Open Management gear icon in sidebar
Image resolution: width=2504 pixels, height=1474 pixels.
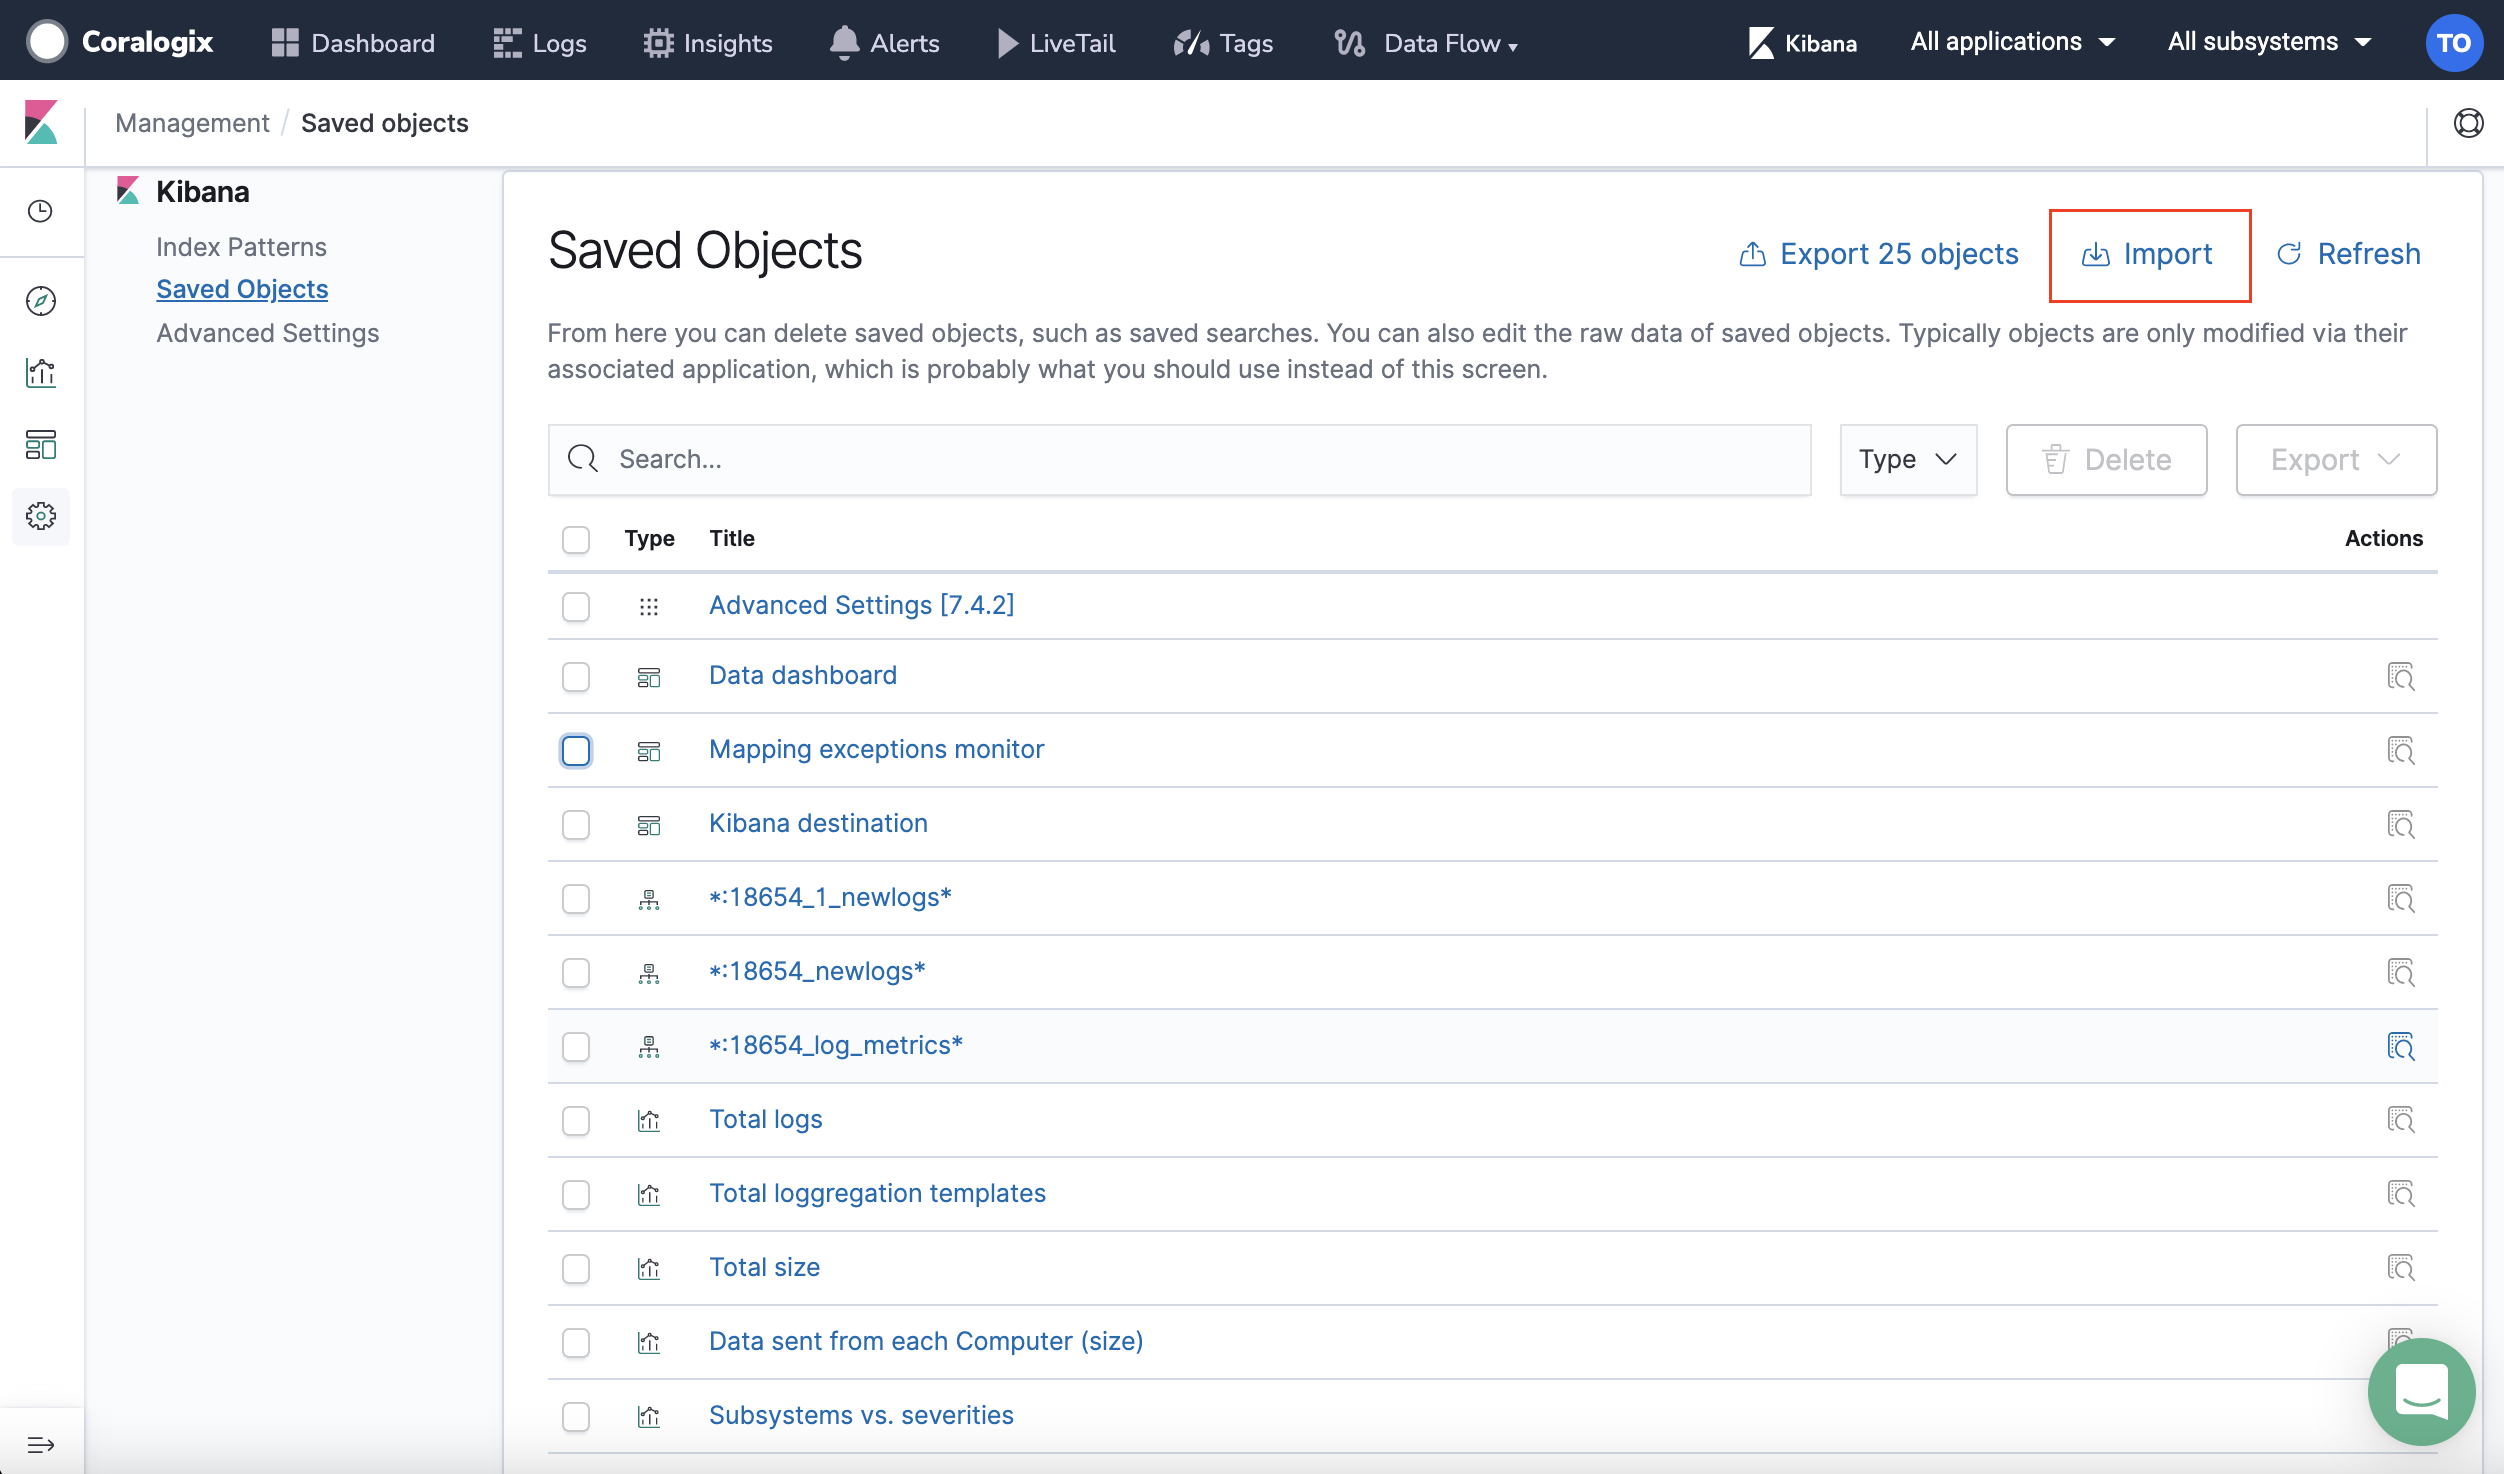point(41,516)
